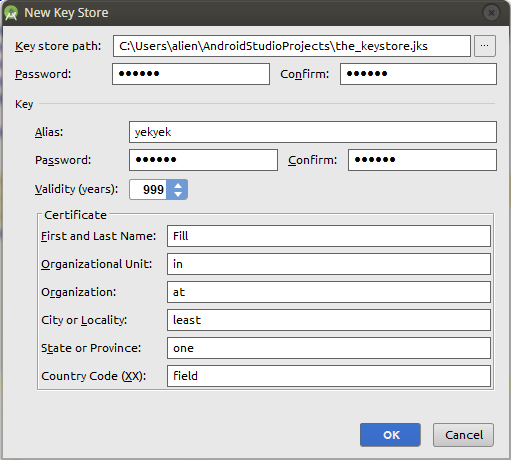Image resolution: width=511 pixels, height=460 pixels.
Task: Click the 'Alias:' label
Action: pos(49,132)
